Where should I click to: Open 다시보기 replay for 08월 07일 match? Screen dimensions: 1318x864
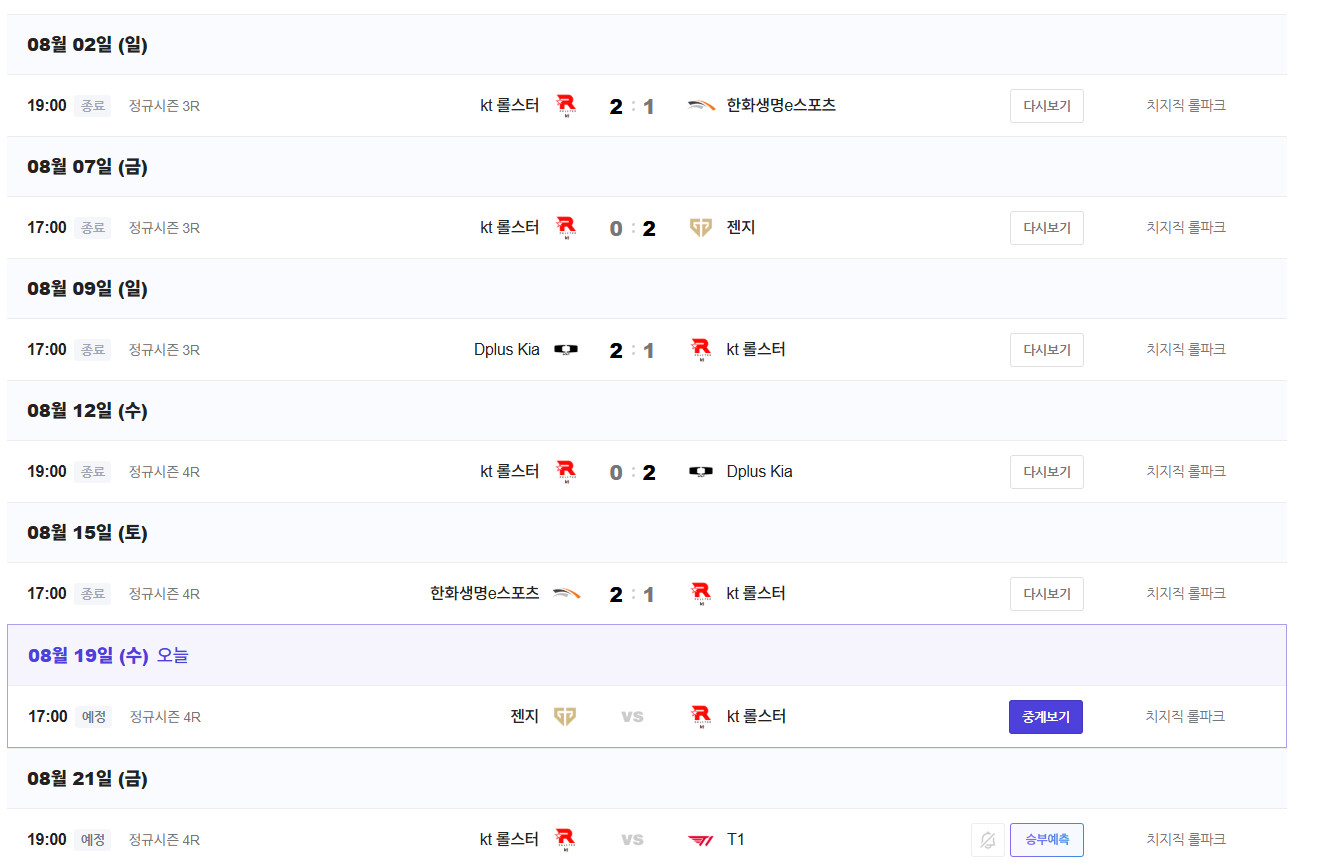1047,228
